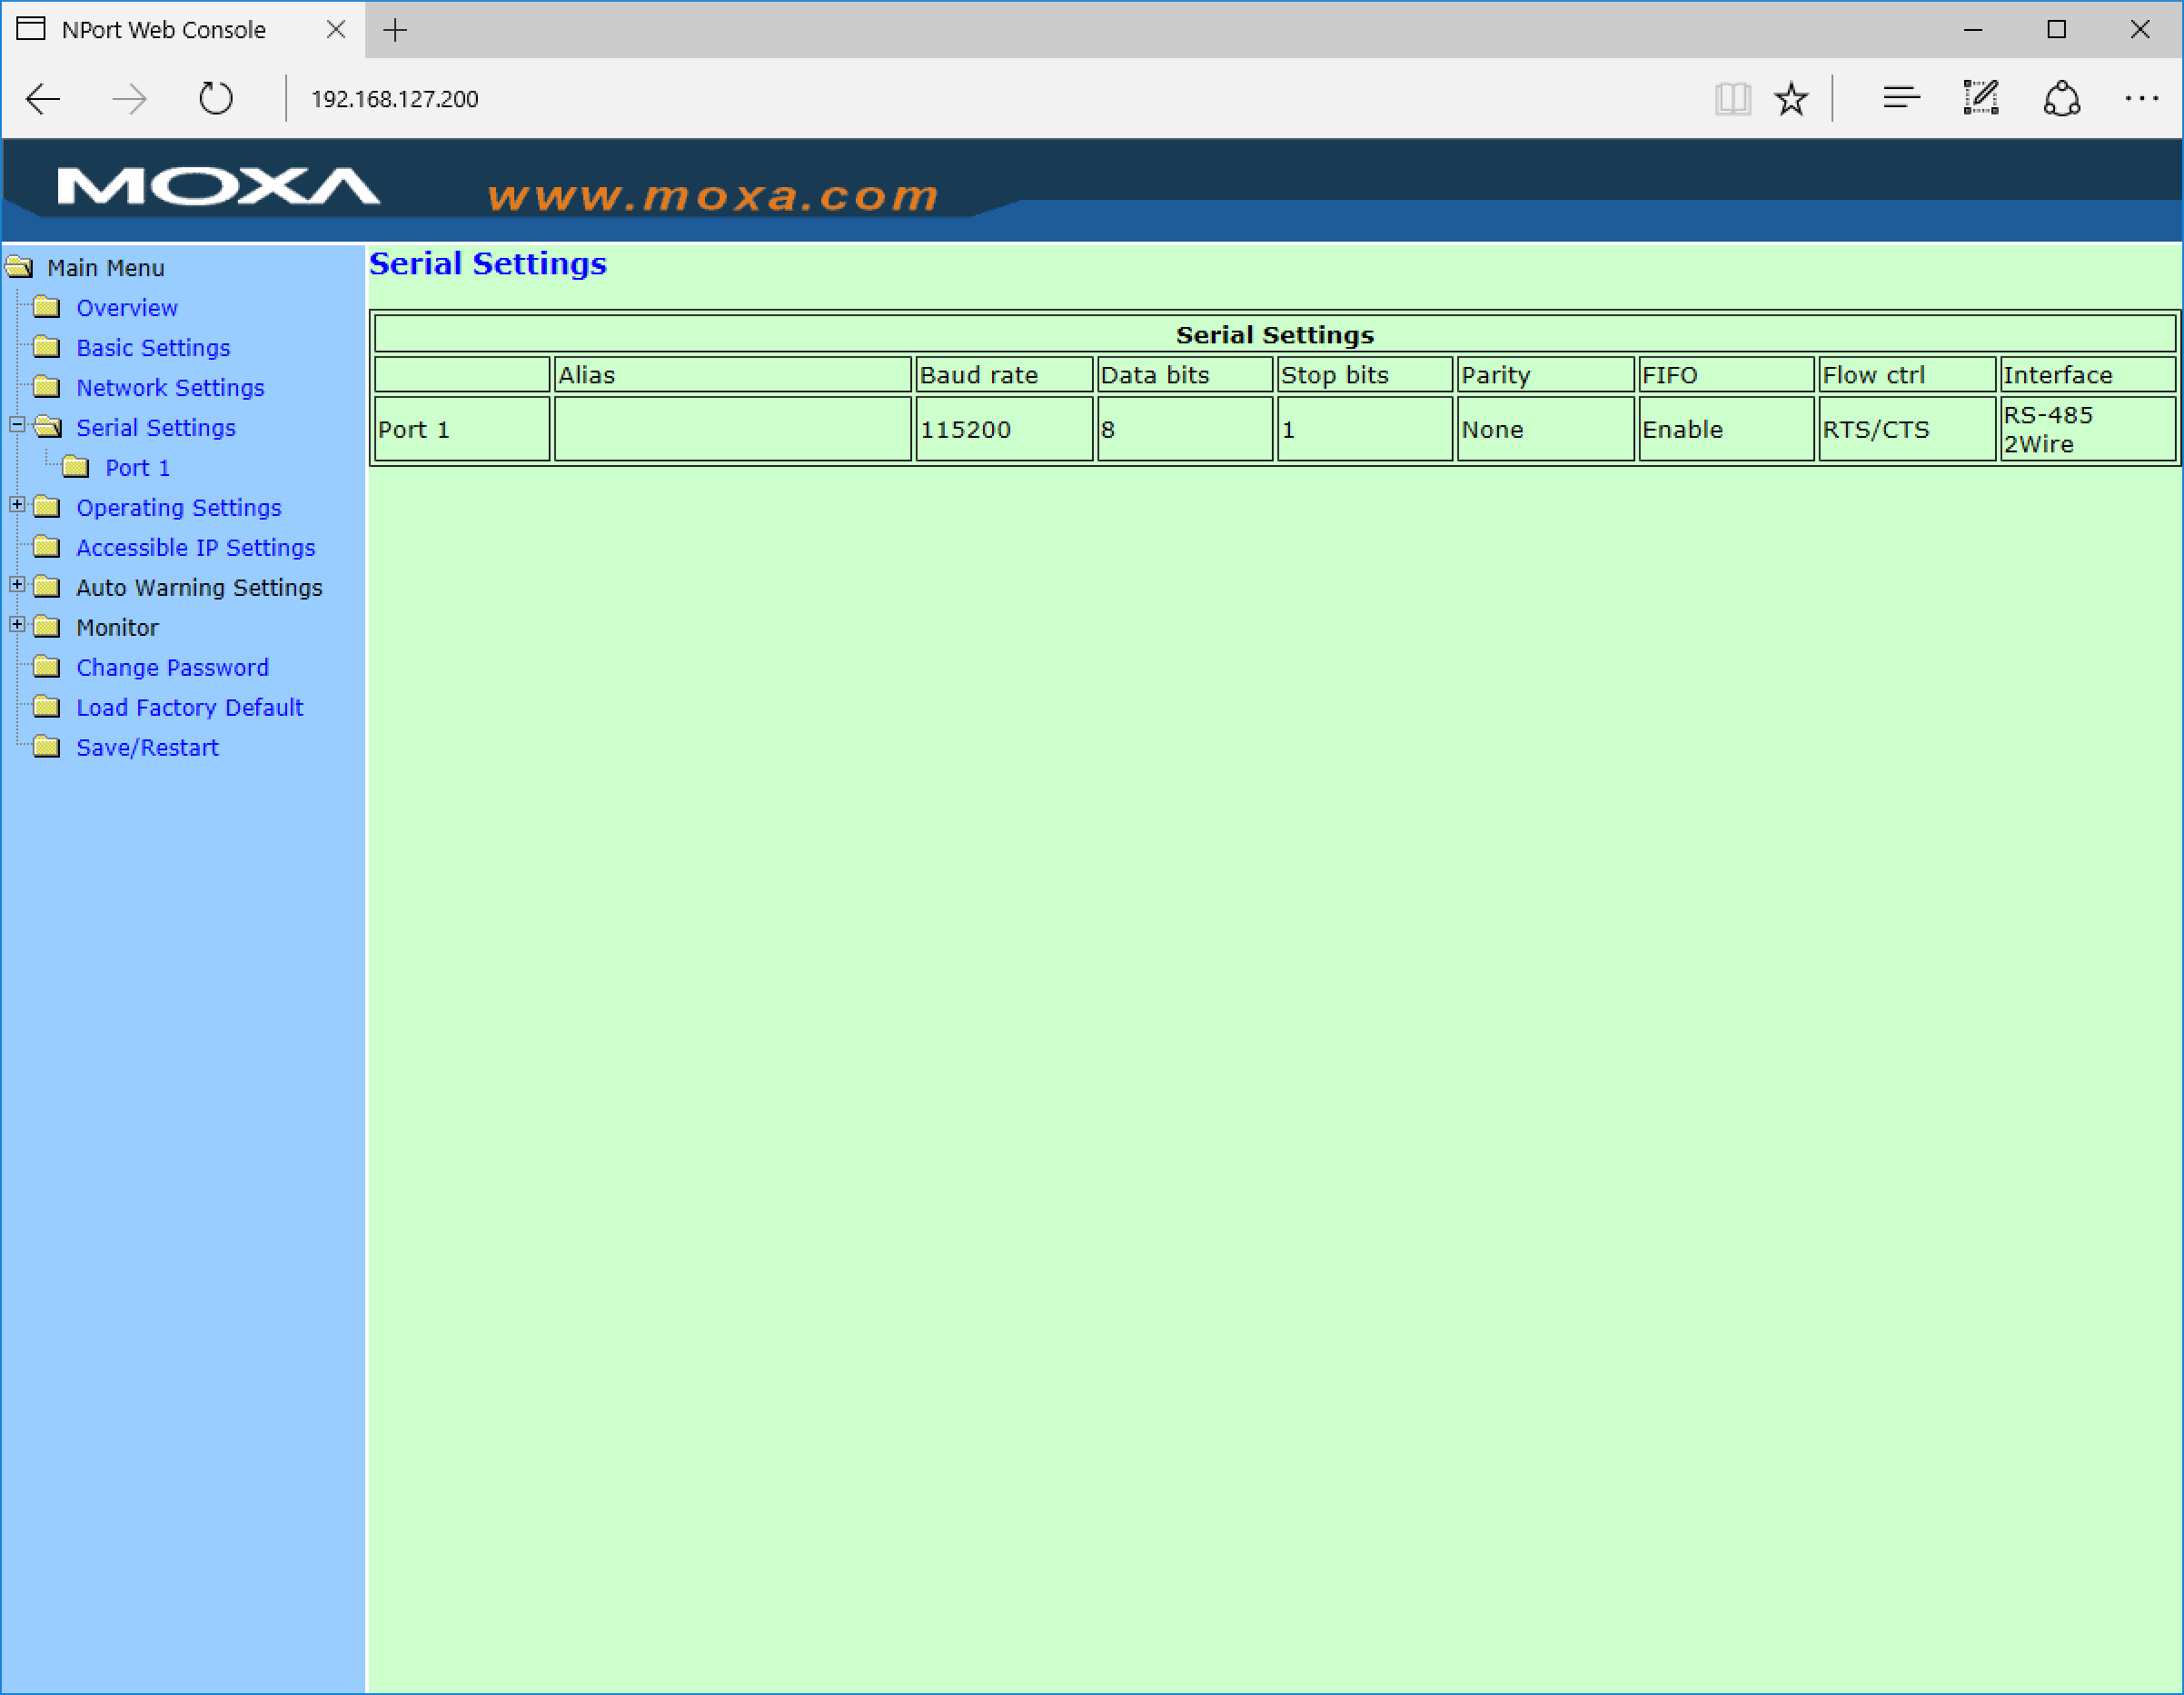Screen dimensions: 2184x1695
Task: Expand the Auto Warning Settings node
Action: point(17,585)
